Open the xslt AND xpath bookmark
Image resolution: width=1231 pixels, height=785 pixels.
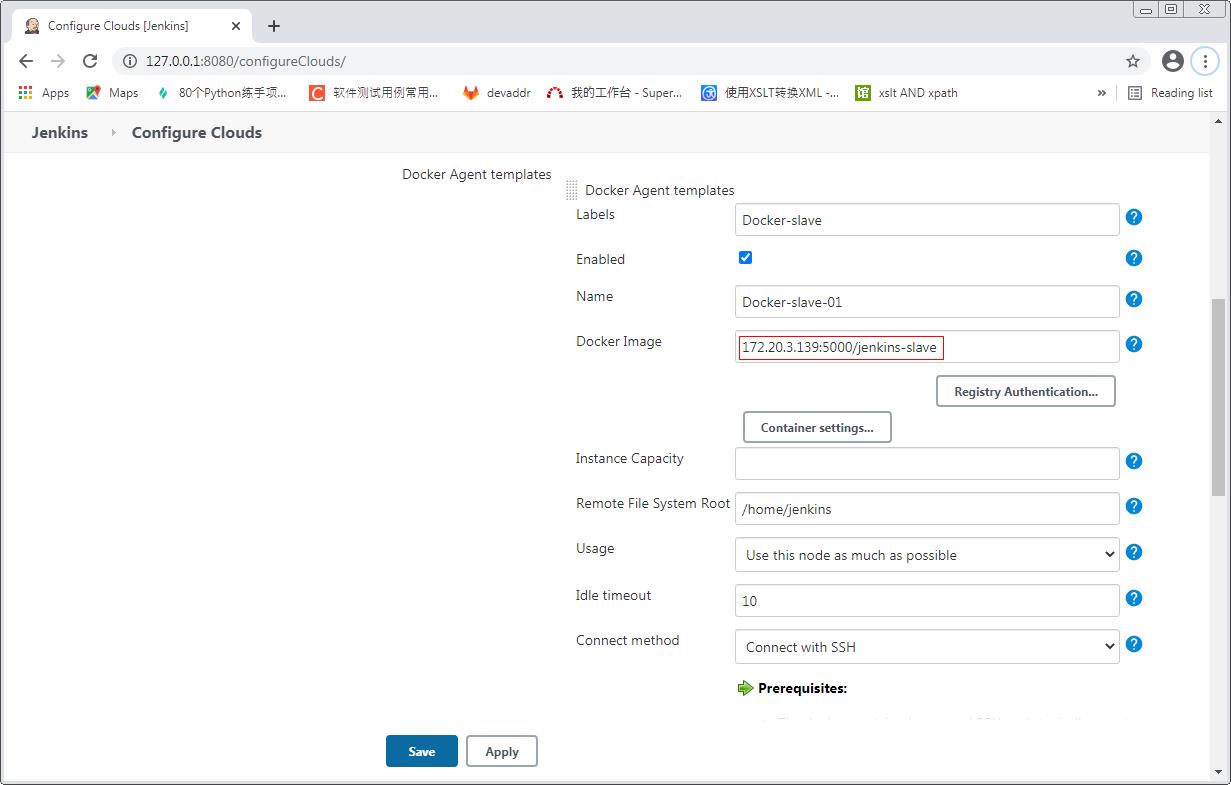906,93
